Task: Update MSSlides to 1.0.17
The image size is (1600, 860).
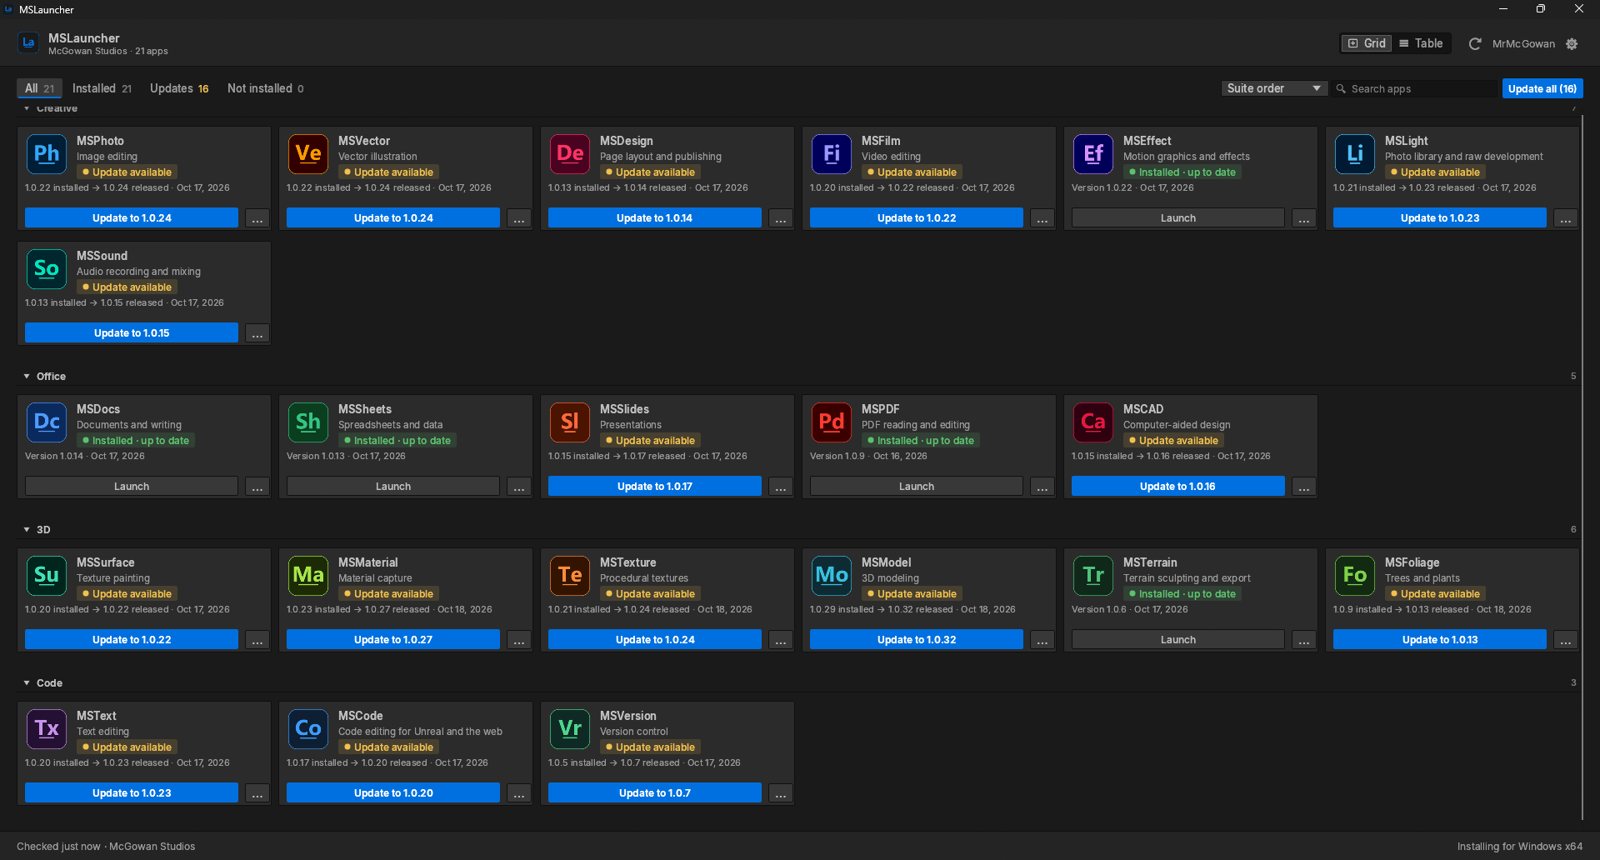Action: click(655, 486)
